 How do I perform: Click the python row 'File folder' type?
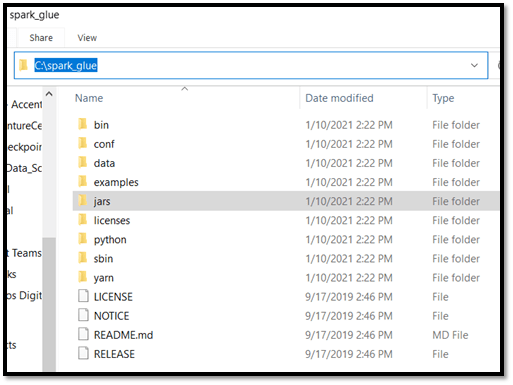coord(456,240)
